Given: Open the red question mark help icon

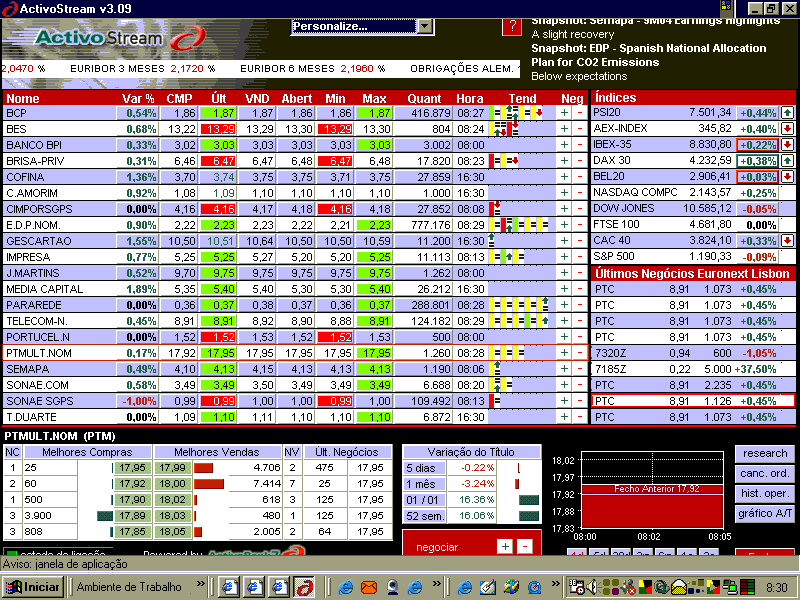Looking at the screenshot, I should tap(512, 27).
